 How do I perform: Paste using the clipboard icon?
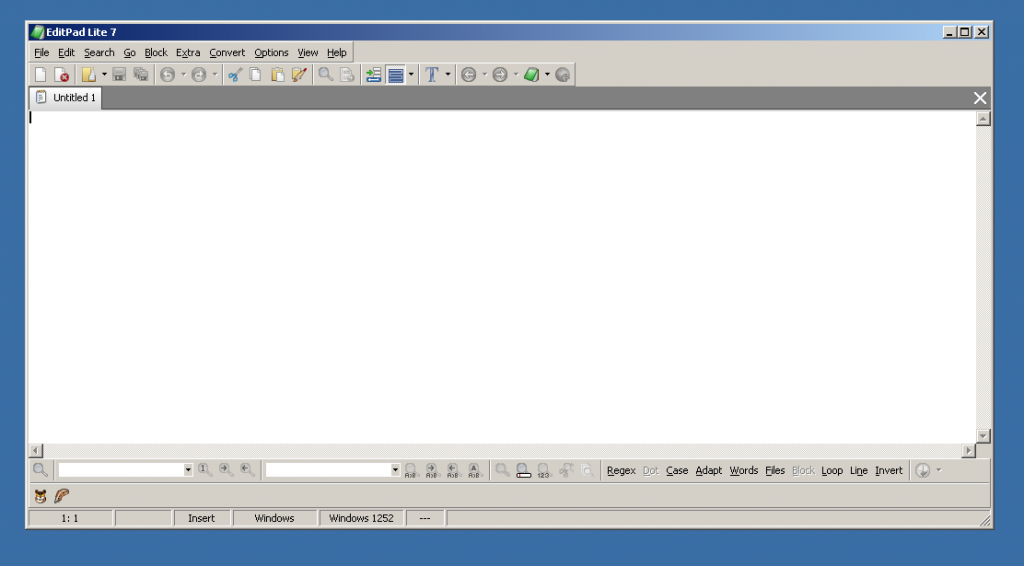tap(278, 75)
